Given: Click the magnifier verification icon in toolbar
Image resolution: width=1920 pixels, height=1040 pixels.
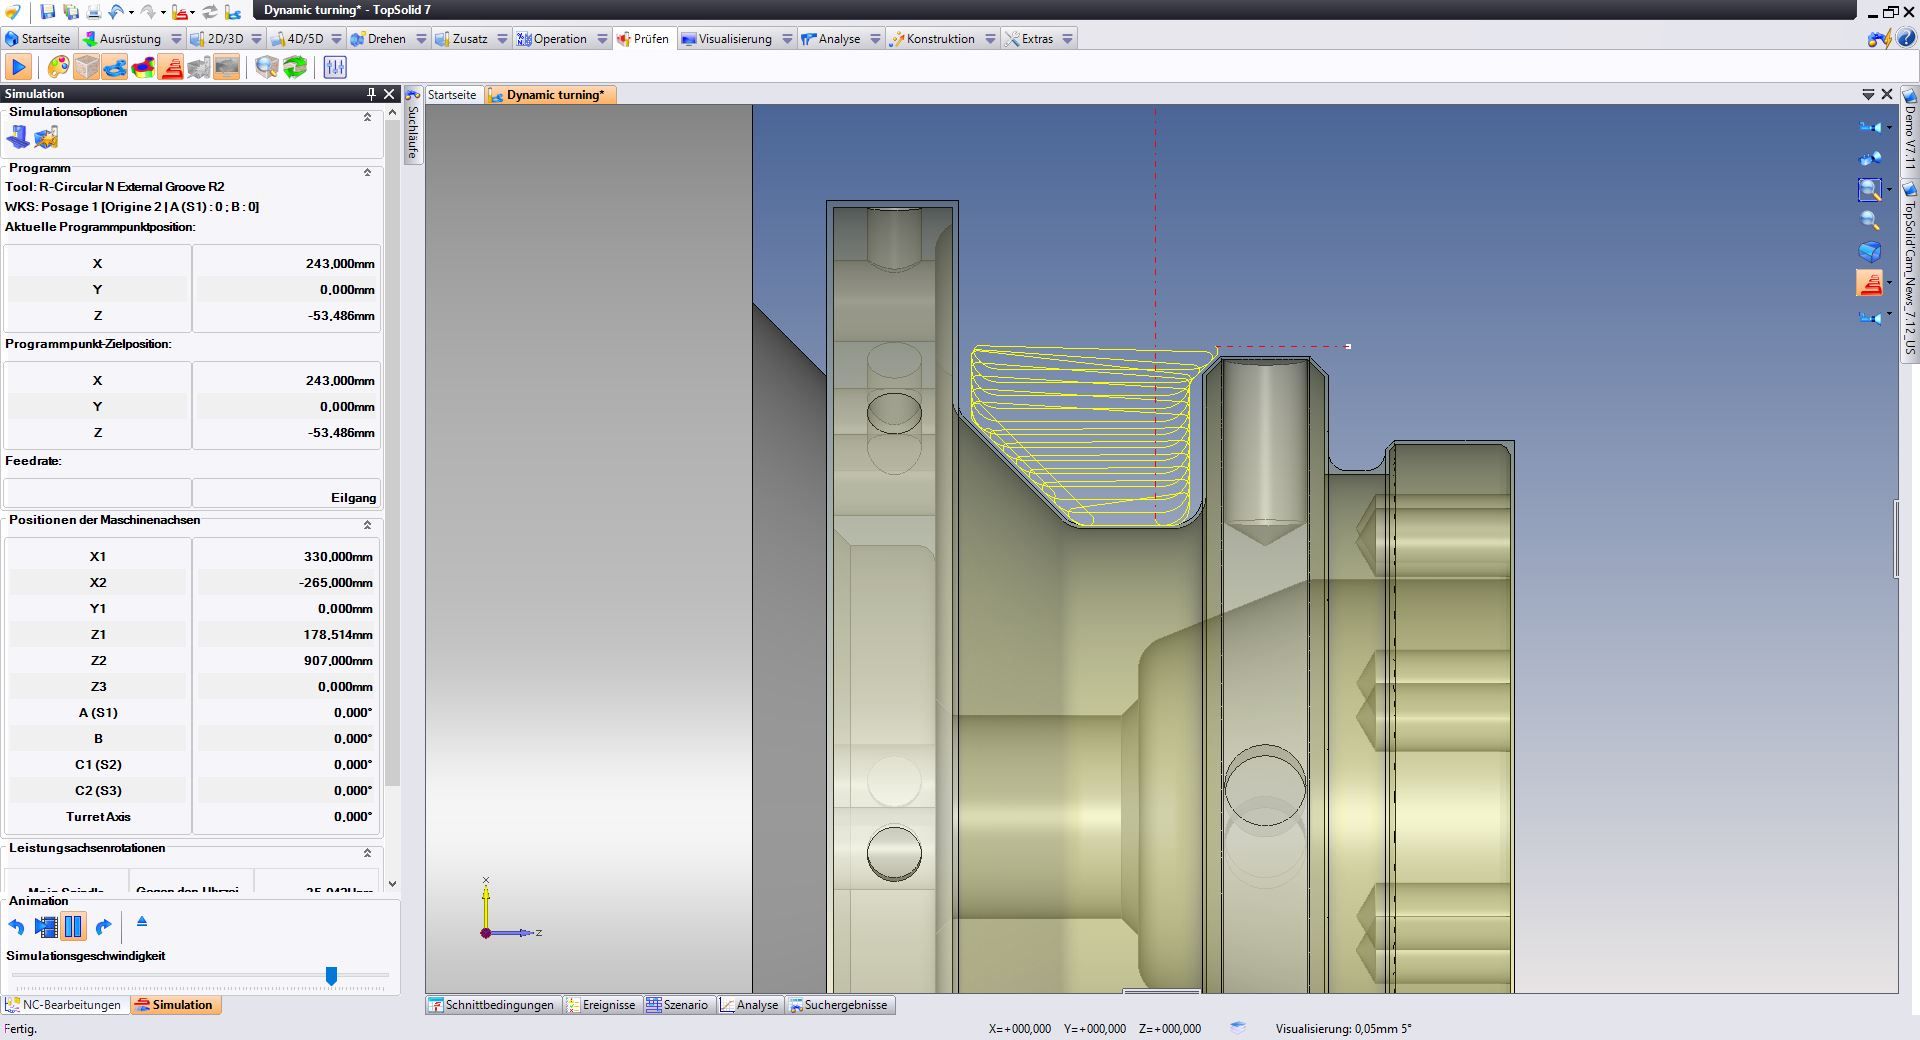Looking at the screenshot, I should coord(266,67).
